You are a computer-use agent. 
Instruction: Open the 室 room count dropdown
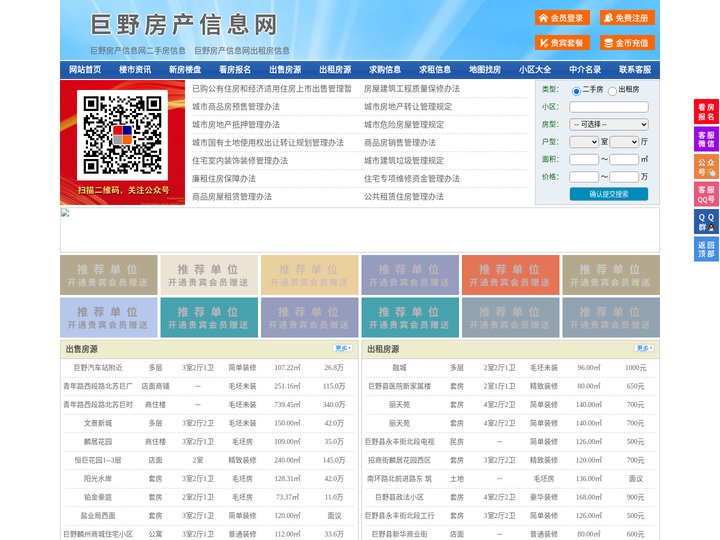pos(584,142)
